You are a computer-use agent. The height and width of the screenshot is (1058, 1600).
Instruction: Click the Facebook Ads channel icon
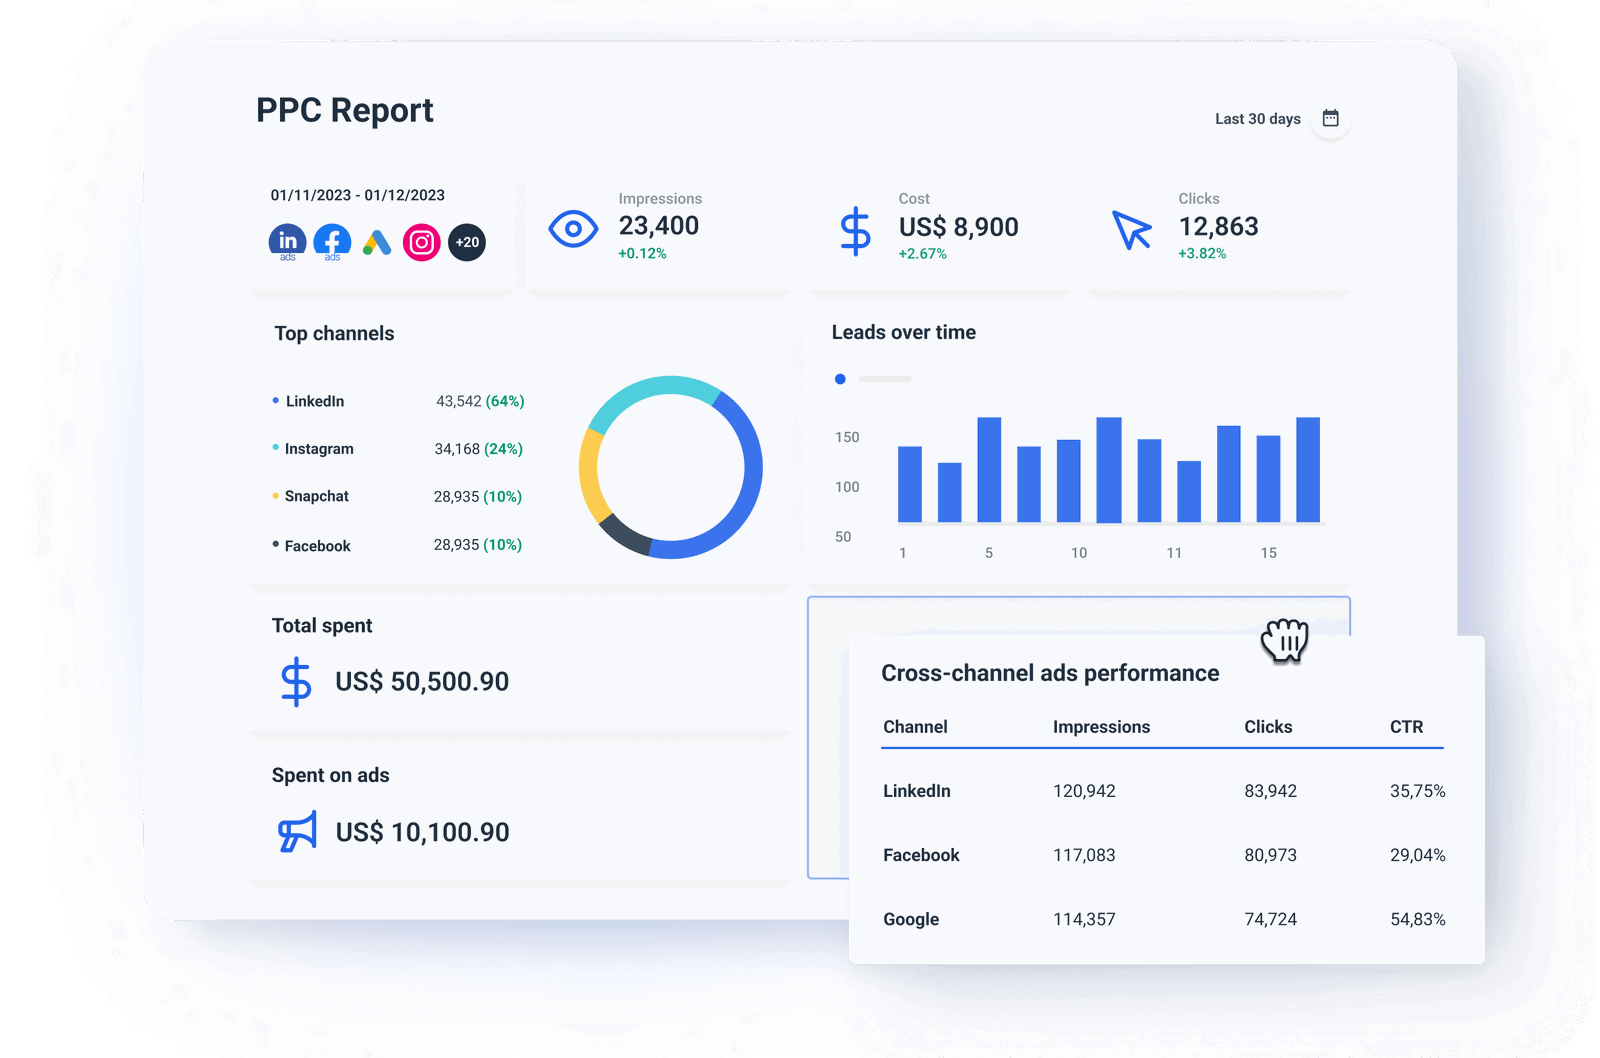tap(332, 241)
